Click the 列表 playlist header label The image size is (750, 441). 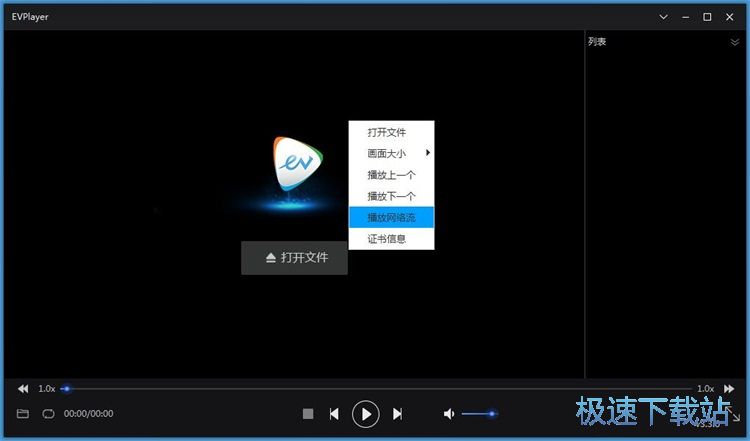click(x=597, y=42)
